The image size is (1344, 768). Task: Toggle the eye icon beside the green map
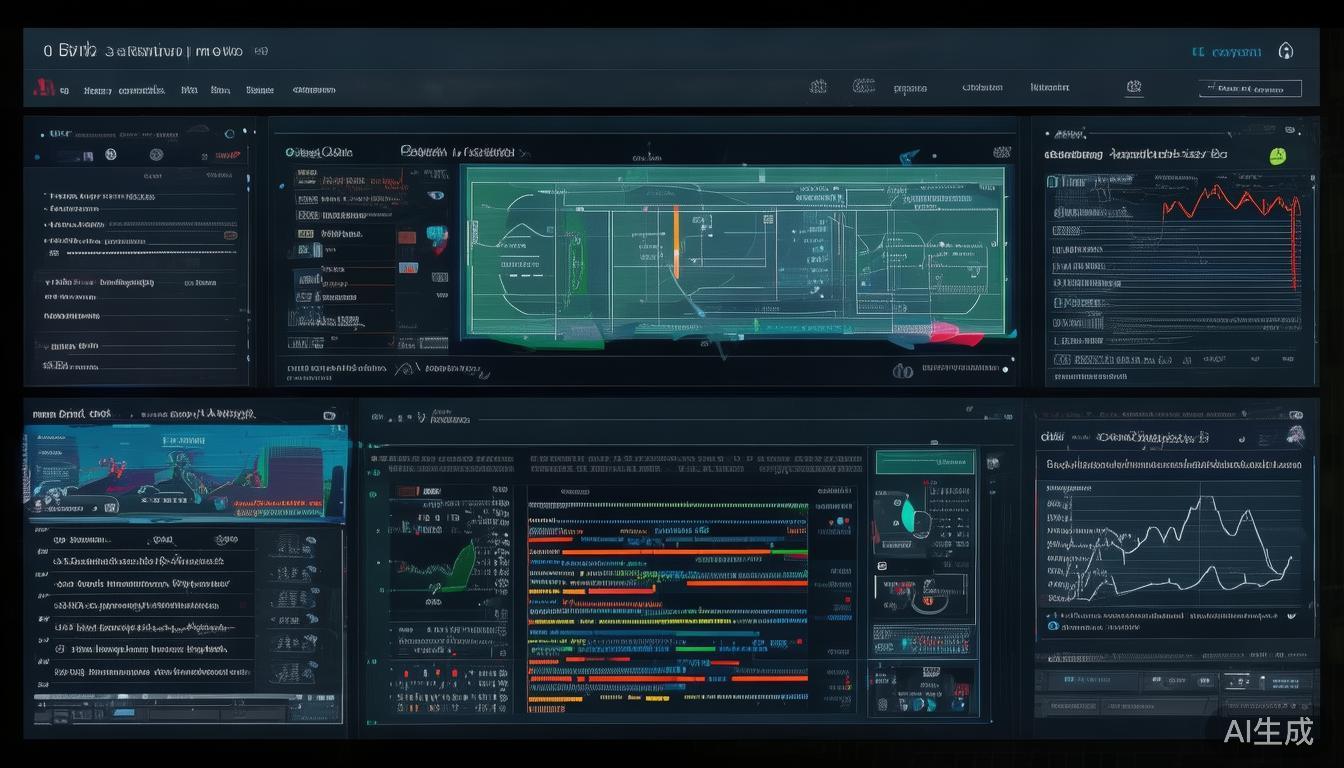coord(436,194)
